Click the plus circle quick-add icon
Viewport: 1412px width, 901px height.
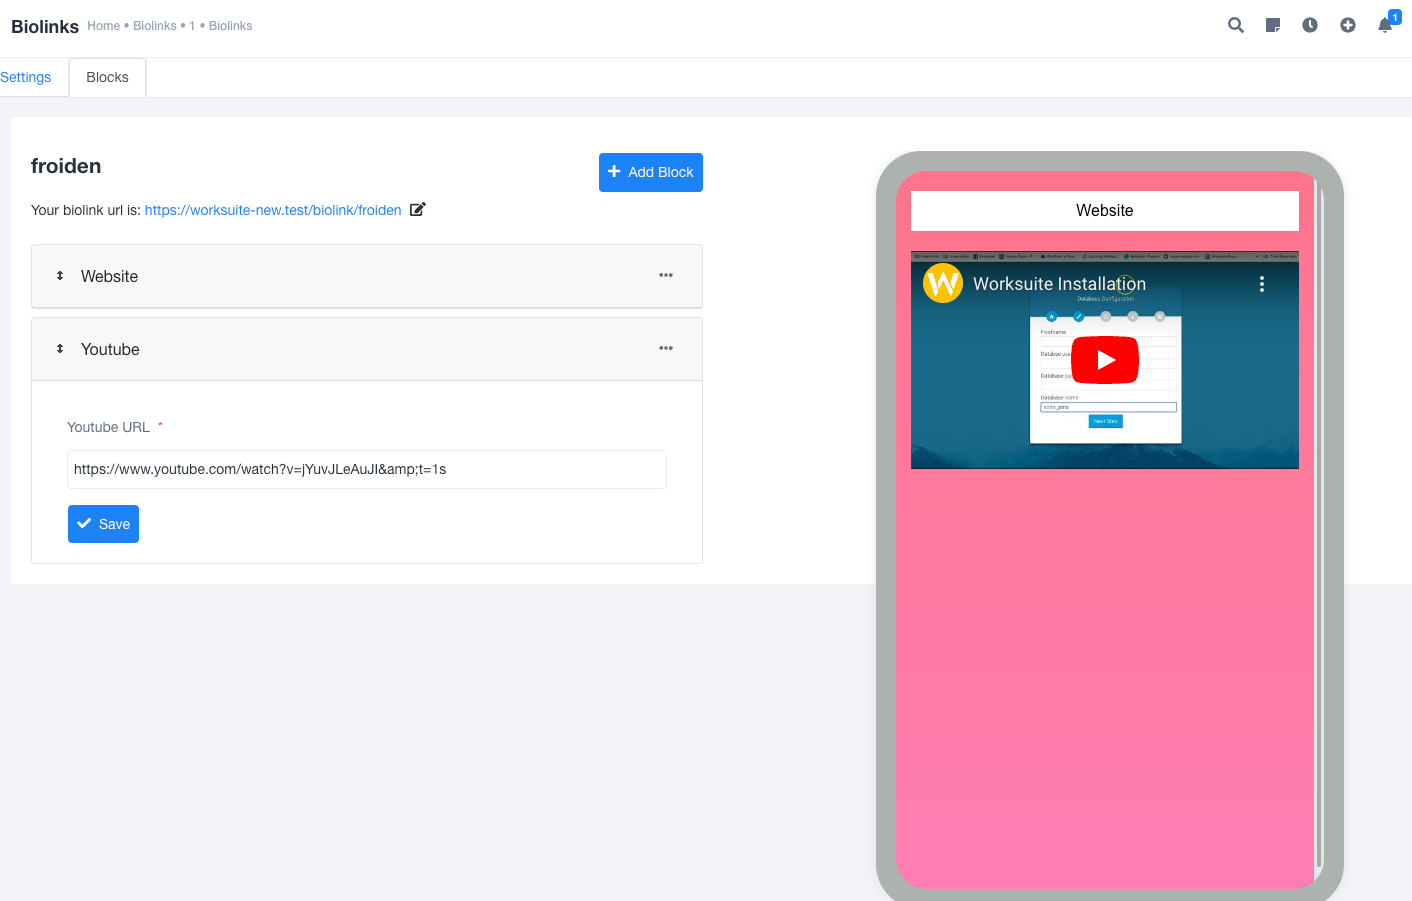(1347, 25)
